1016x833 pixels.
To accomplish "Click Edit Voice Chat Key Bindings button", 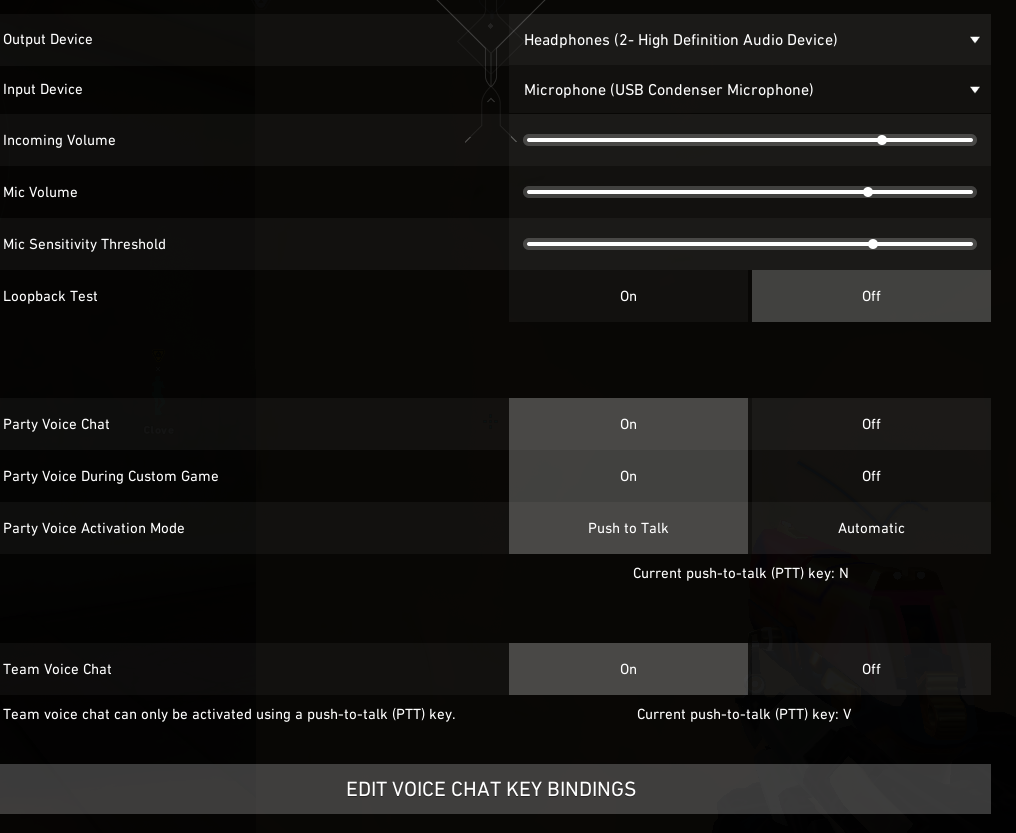I will [491, 789].
